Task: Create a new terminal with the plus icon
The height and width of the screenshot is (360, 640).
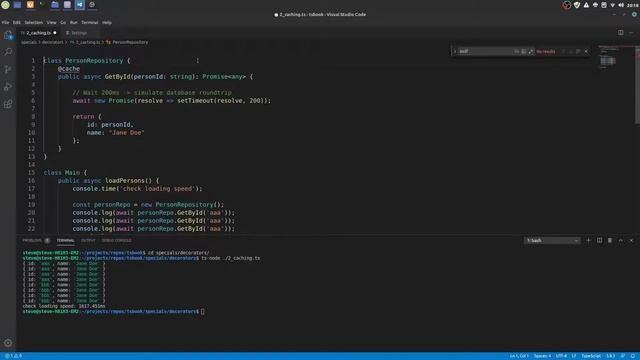Action: [x=588, y=240]
